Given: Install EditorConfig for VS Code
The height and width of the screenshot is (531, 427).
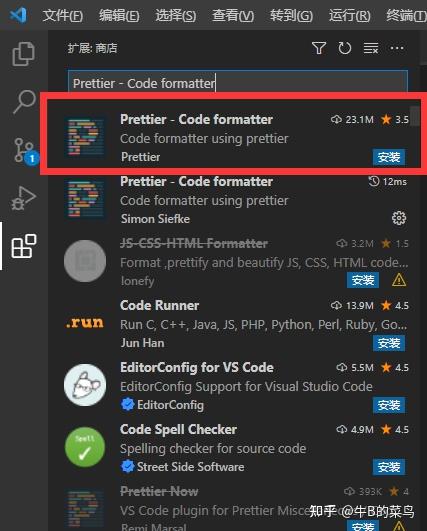Looking at the screenshot, I should tap(389, 405).
